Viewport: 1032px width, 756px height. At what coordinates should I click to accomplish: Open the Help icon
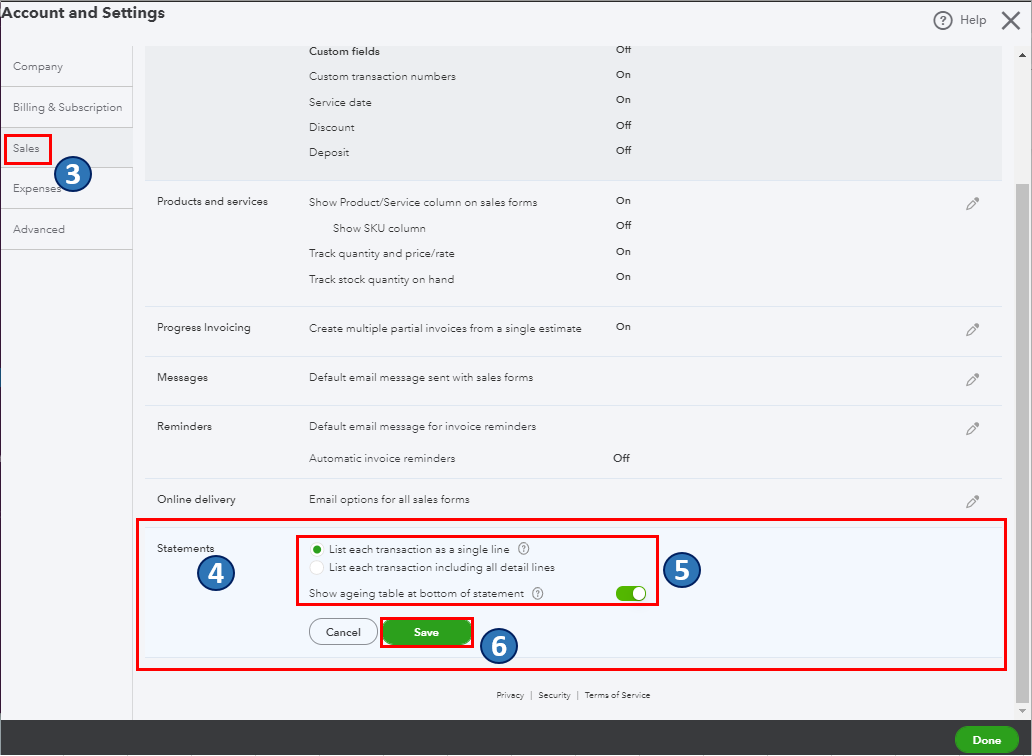[943, 19]
